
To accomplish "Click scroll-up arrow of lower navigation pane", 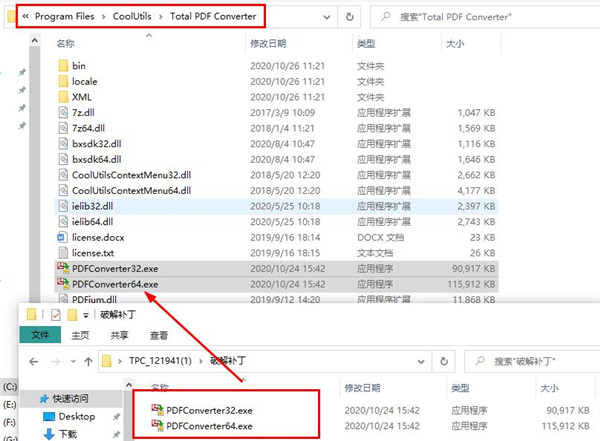I will point(129,385).
